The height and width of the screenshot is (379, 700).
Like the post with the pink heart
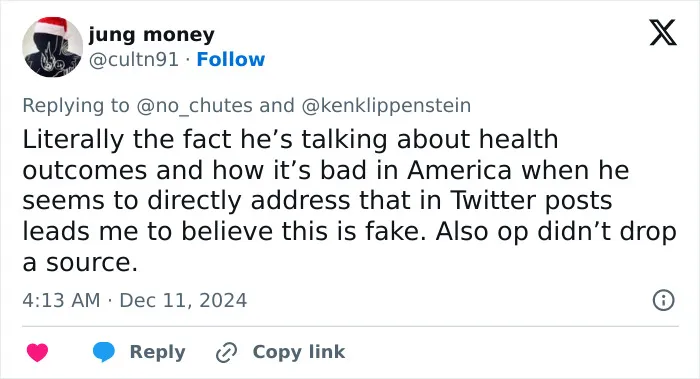point(38,352)
